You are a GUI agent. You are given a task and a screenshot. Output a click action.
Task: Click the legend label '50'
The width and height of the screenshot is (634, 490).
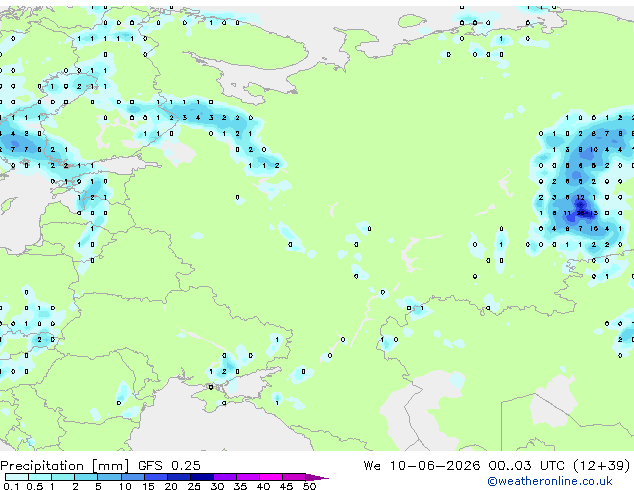click(310, 486)
